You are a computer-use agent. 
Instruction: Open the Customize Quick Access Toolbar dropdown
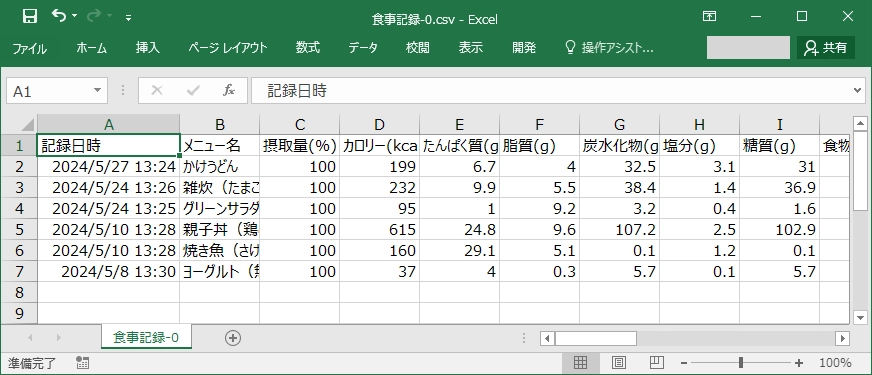tap(128, 18)
